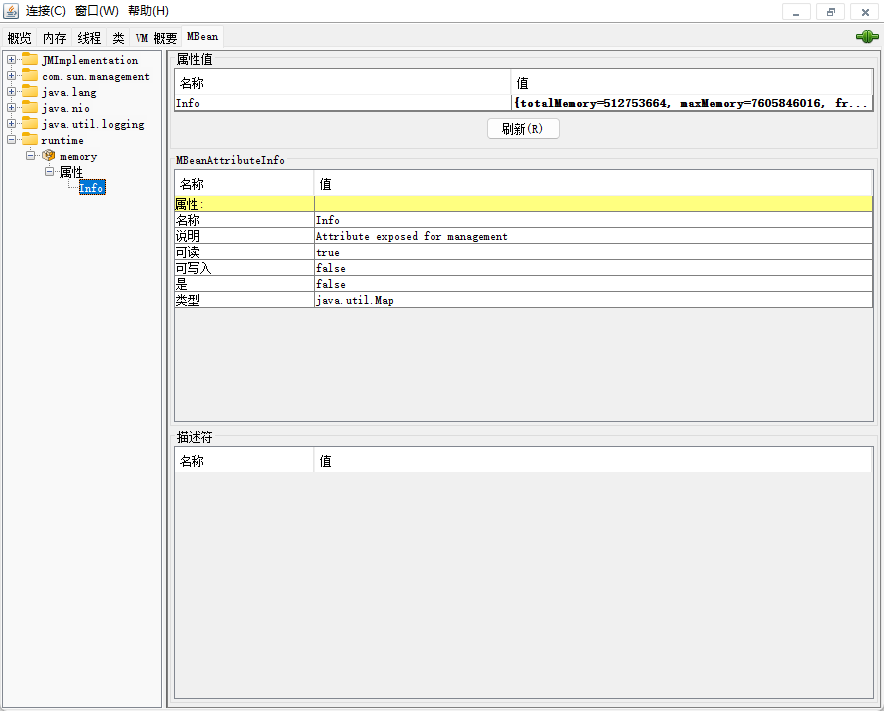Click the 名称 column header in 属性值
The width and height of the screenshot is (884, 711).
pyautogui.click(x=343, y=82)
